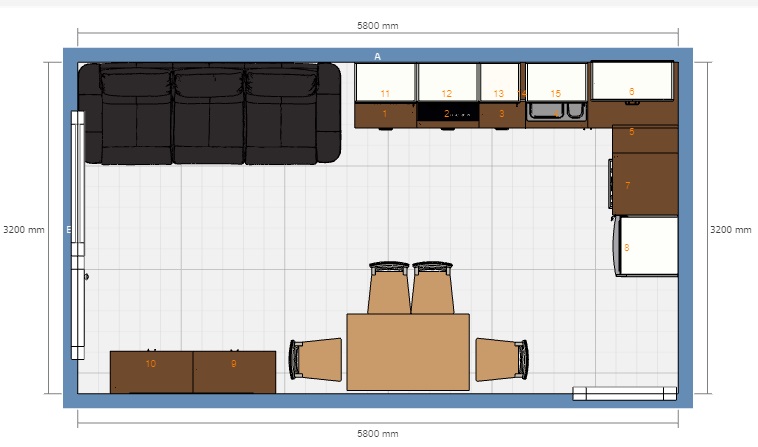
Task: Select the black three-seat sofa
Action: coord(210,113)
